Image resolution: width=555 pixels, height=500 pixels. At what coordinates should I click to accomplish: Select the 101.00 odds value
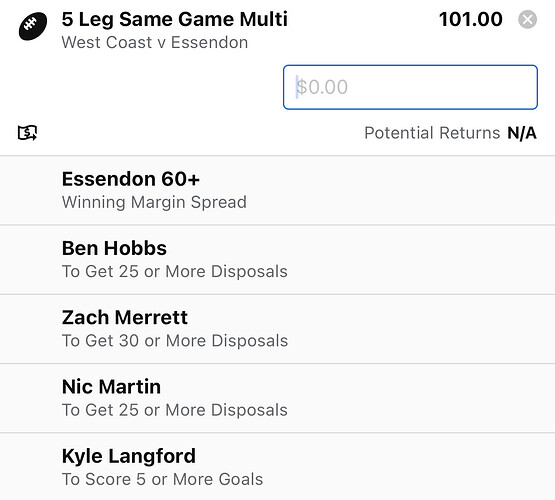coord(470,19)
